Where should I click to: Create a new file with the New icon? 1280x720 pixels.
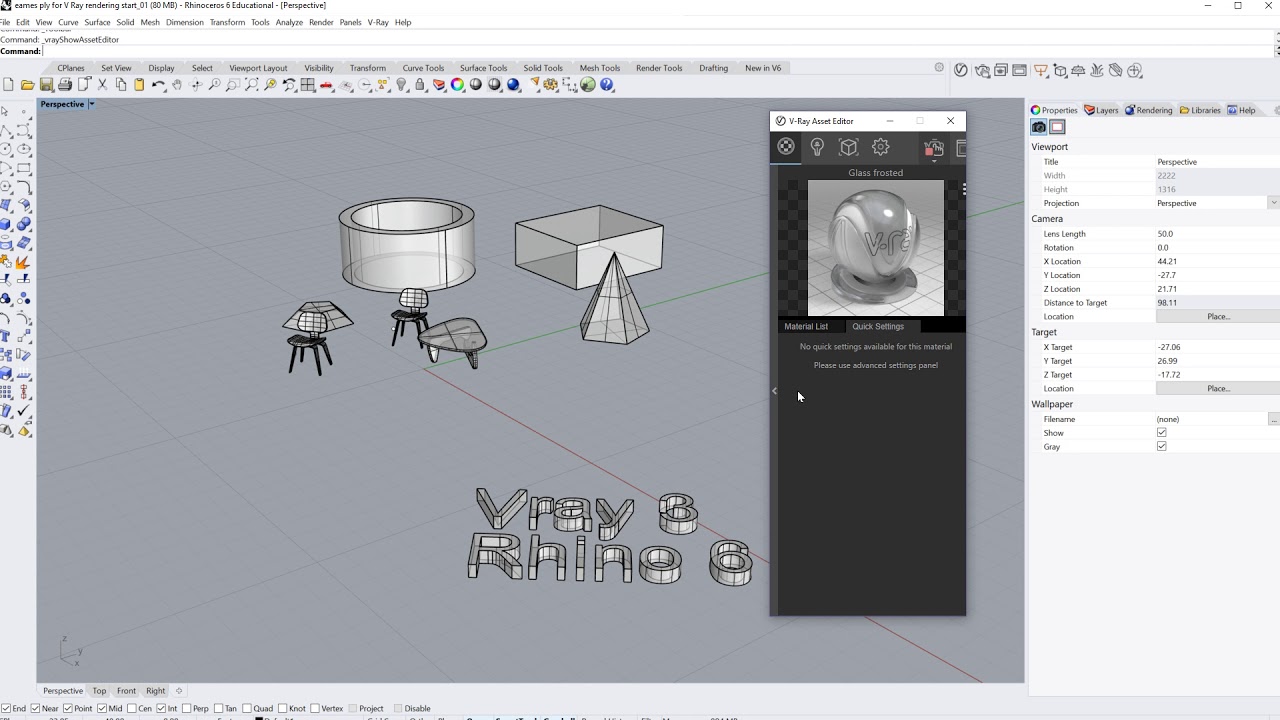click(x=9, y=85)
